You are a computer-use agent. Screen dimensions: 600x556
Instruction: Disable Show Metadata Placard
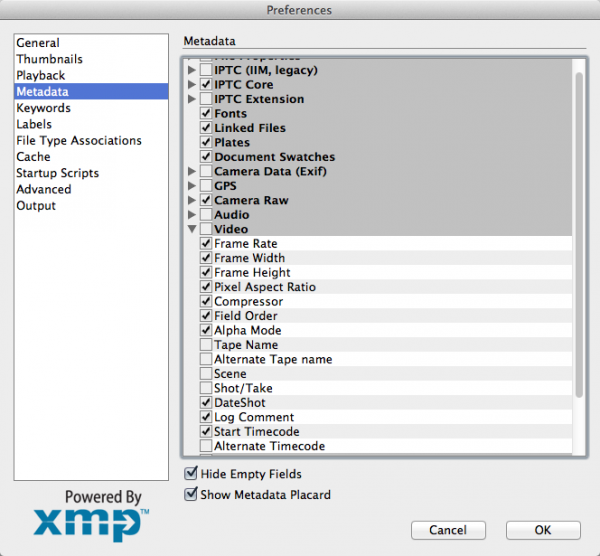[x=191, y=494]
